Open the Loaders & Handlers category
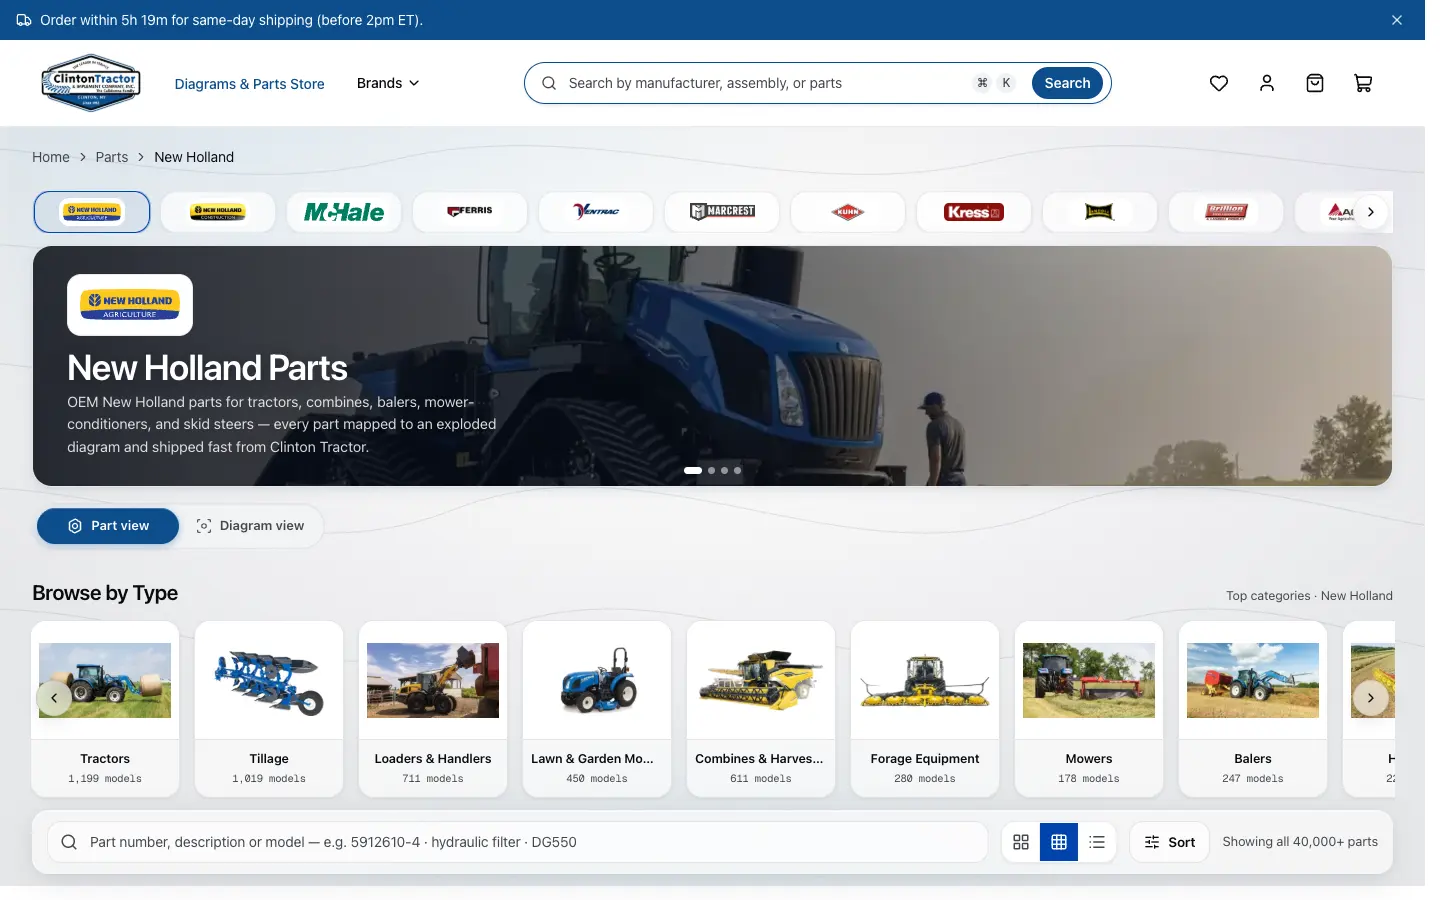 (433, 709)
